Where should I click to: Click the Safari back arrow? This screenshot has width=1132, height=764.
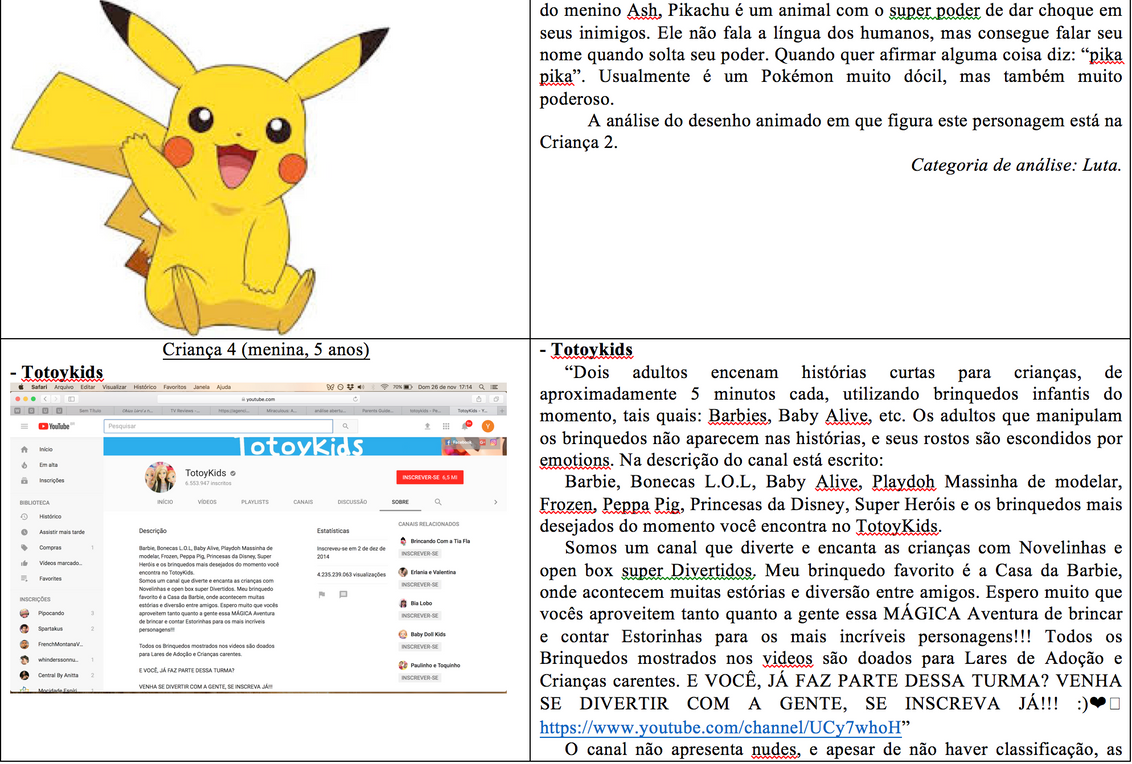(x=45, y=399)
